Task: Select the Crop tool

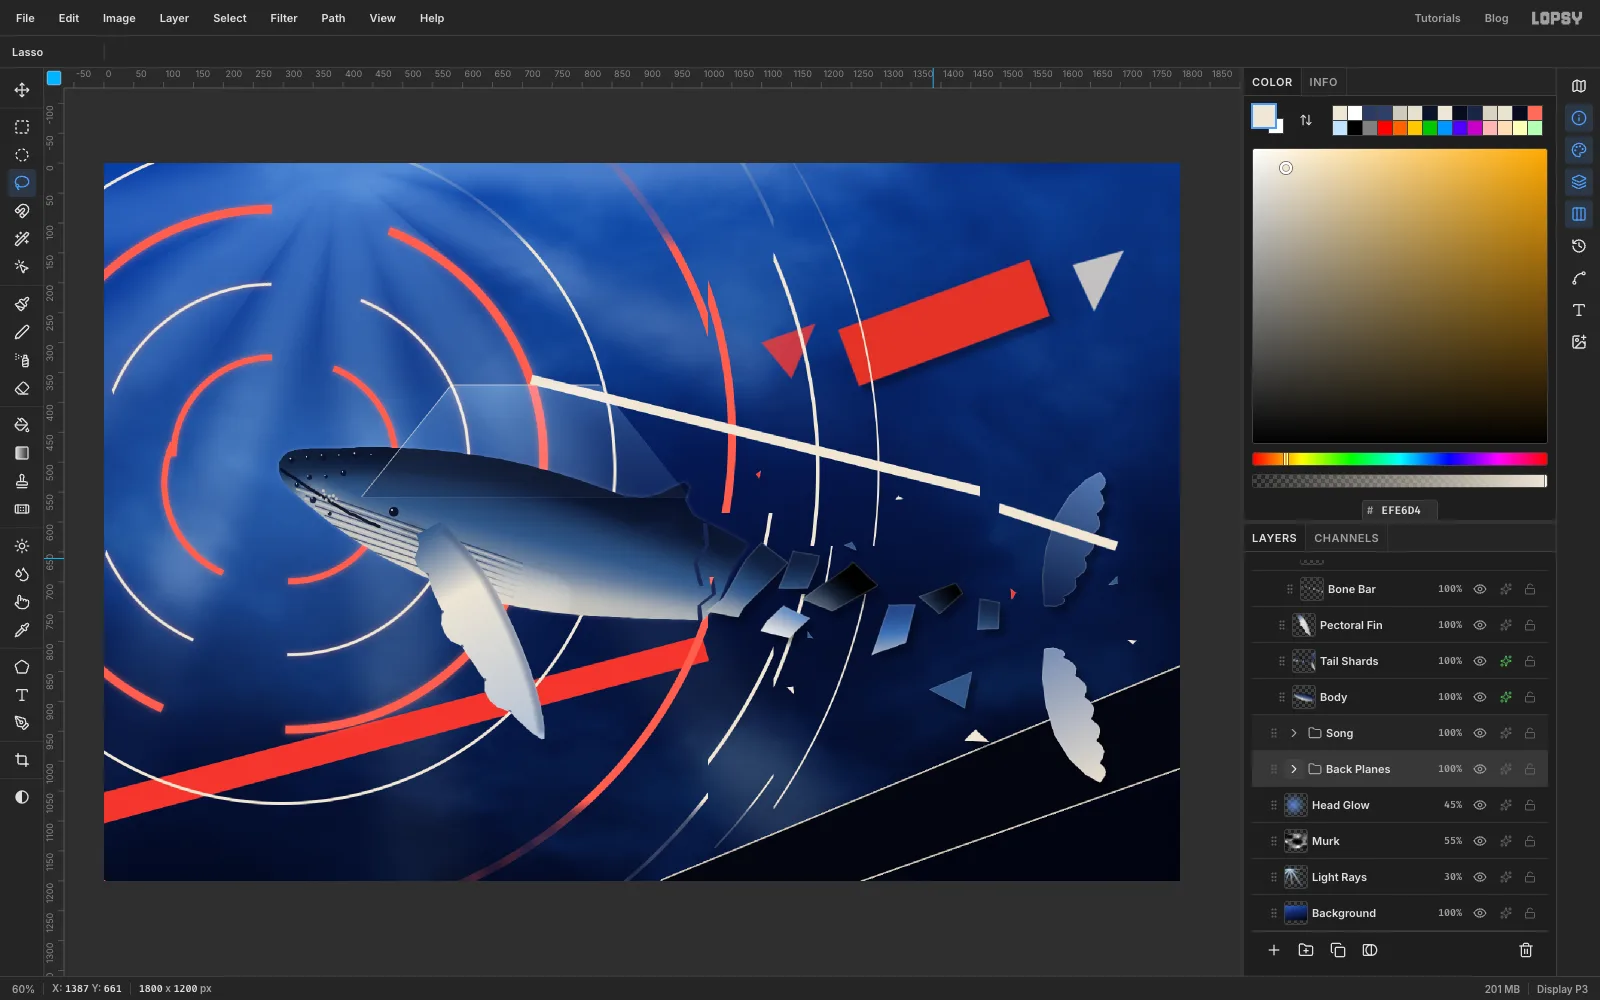Action: click(22, 760)
